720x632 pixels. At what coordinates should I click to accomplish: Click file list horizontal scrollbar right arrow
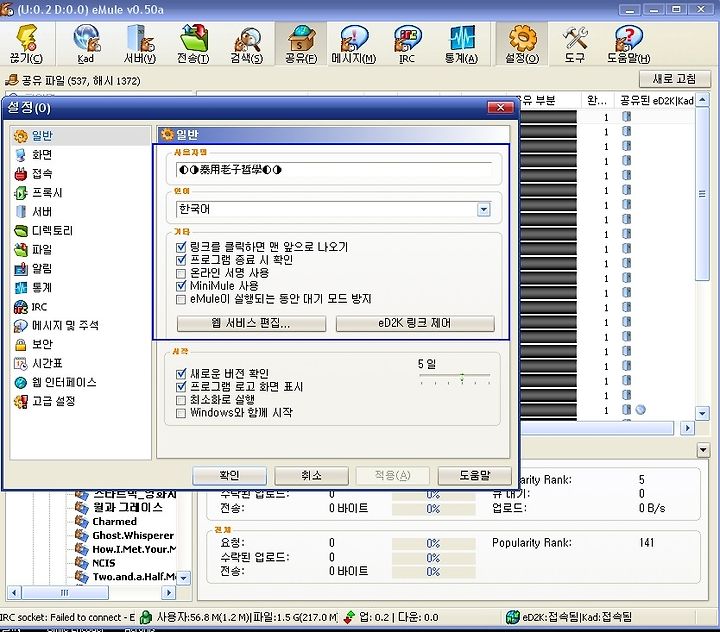(687, 428)
